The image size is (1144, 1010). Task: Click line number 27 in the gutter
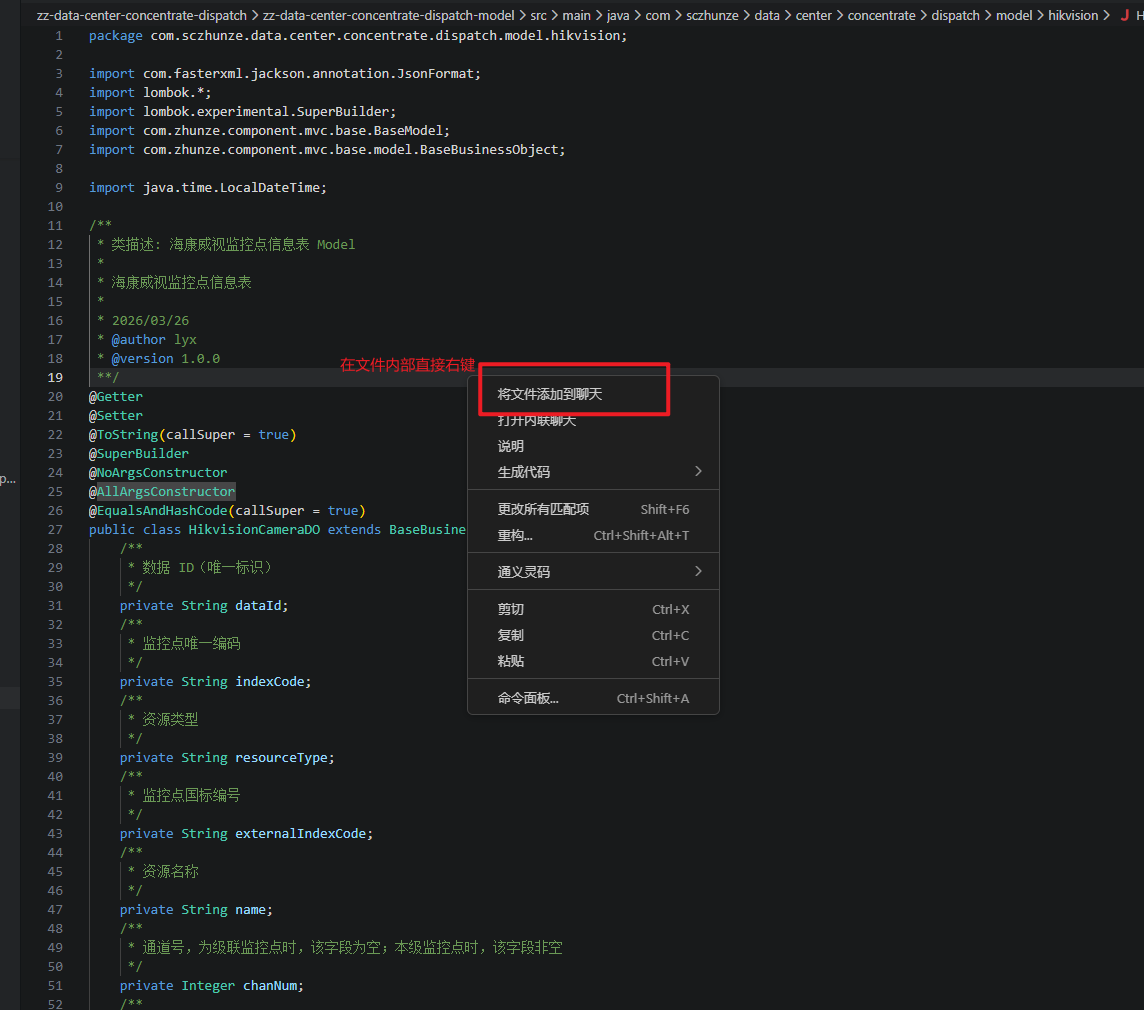click(x=55, y=530)
